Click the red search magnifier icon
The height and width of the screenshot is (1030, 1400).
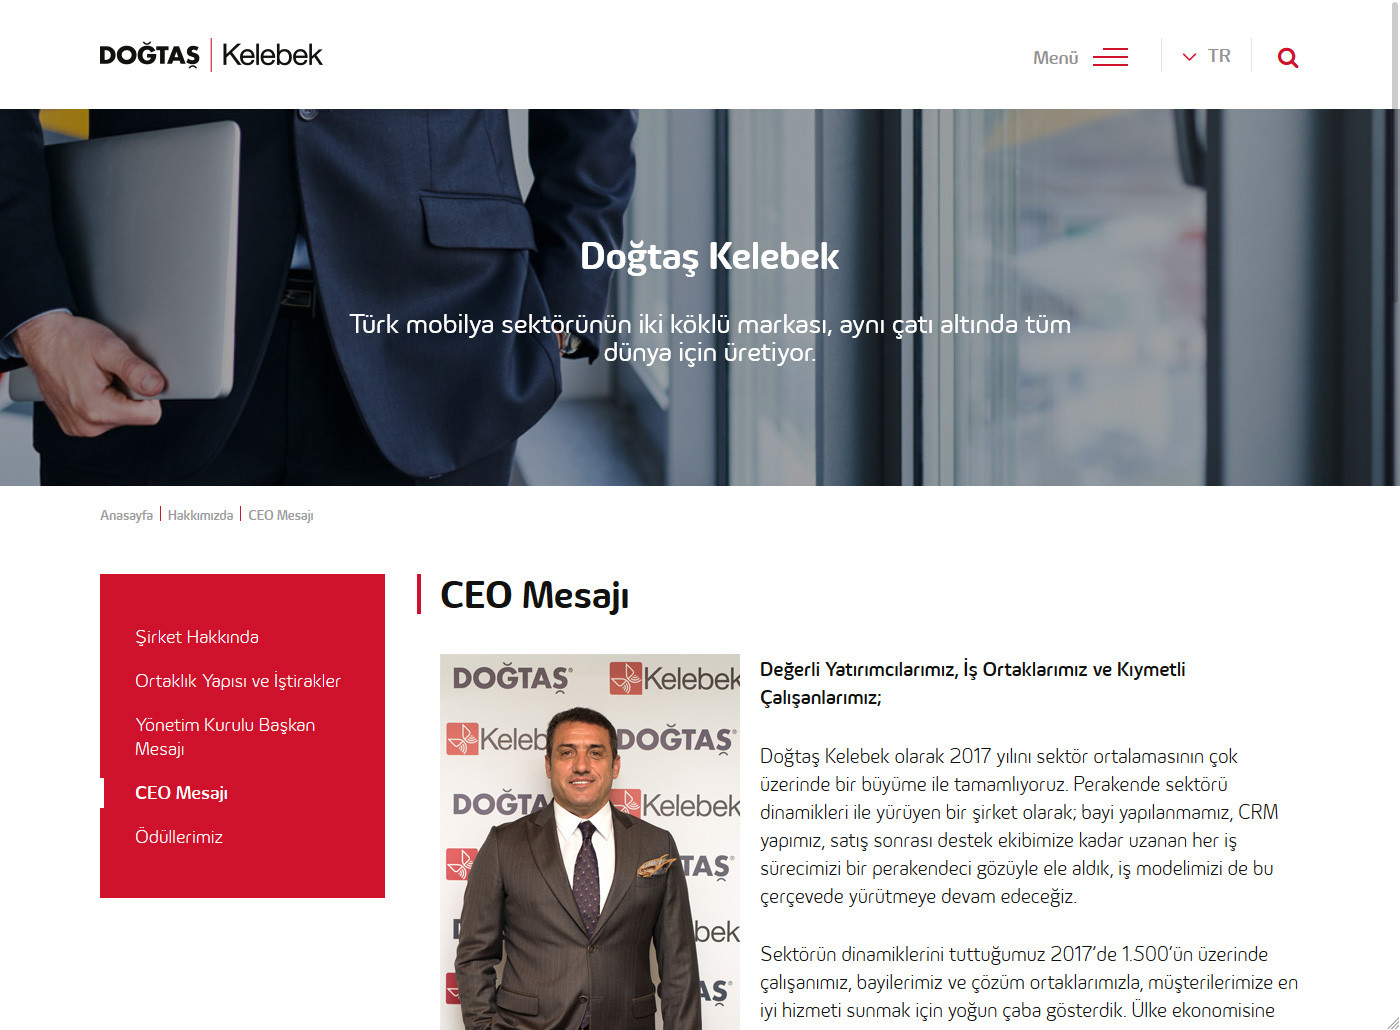[x=1288, y=58]
